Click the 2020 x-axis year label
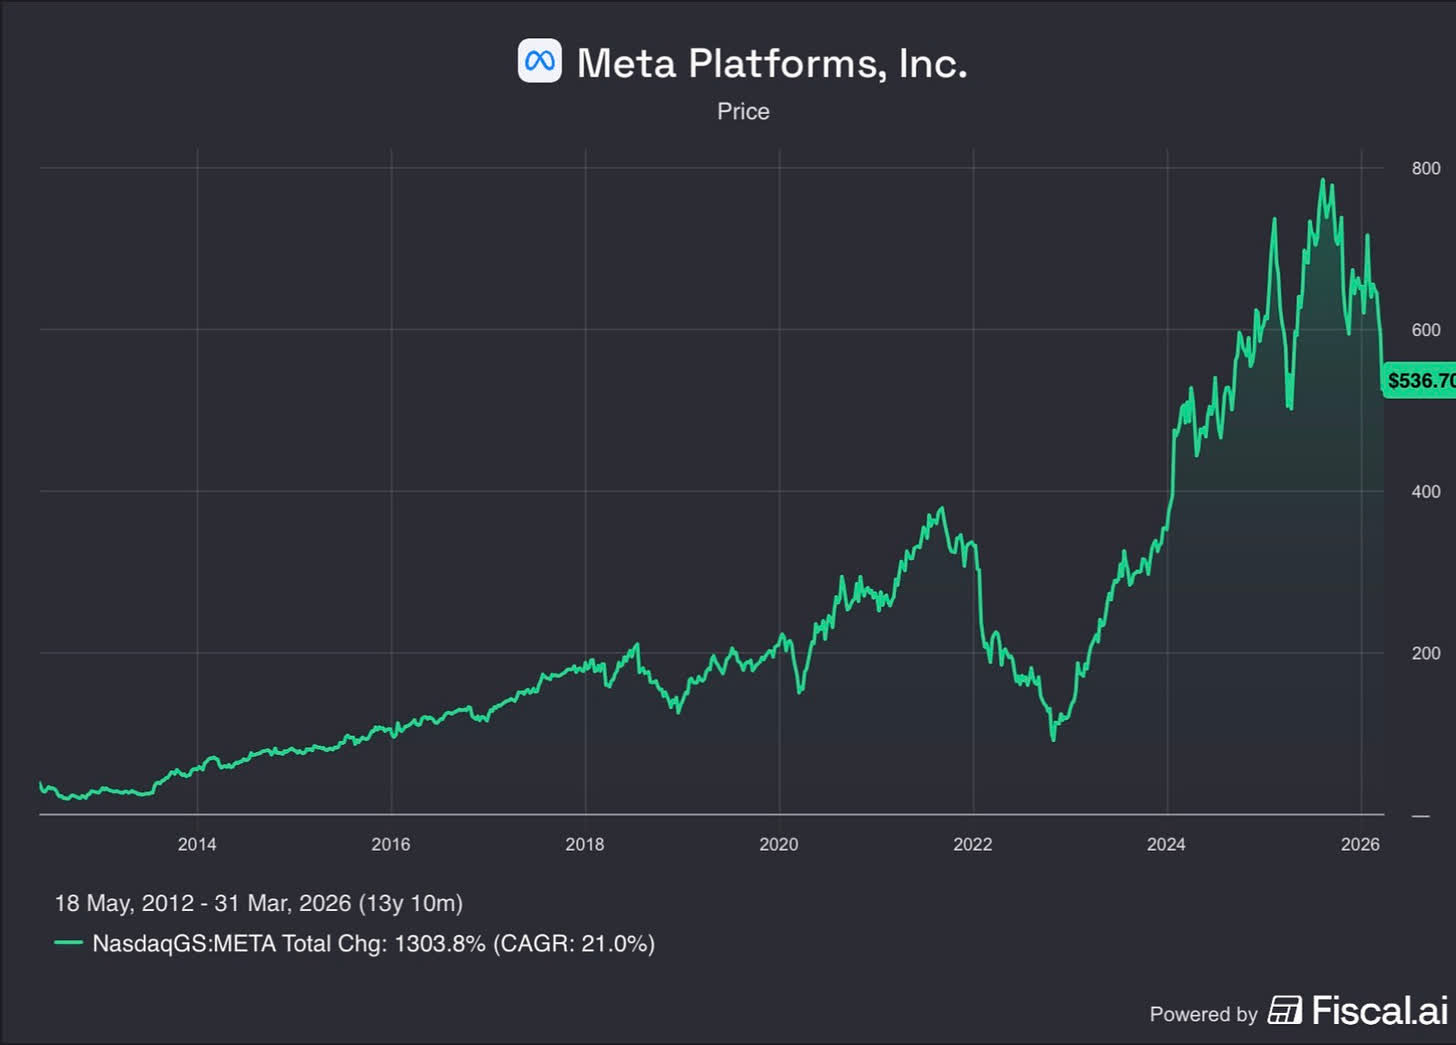 click(779, 844)
